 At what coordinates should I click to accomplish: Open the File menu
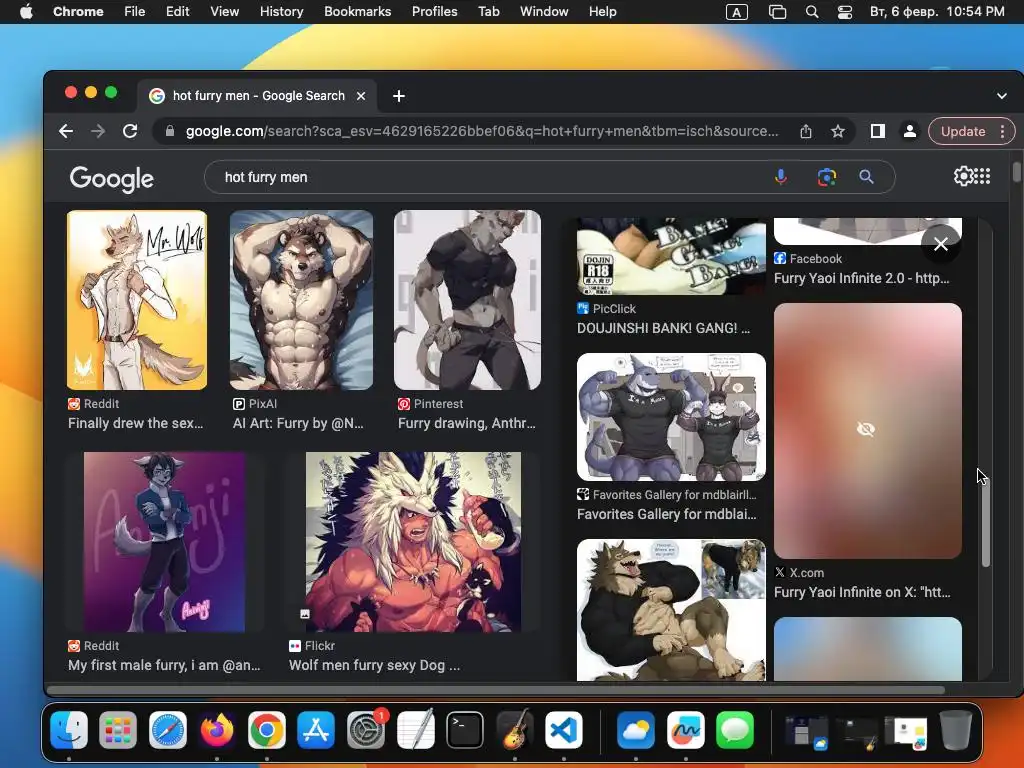pos(135,12)
